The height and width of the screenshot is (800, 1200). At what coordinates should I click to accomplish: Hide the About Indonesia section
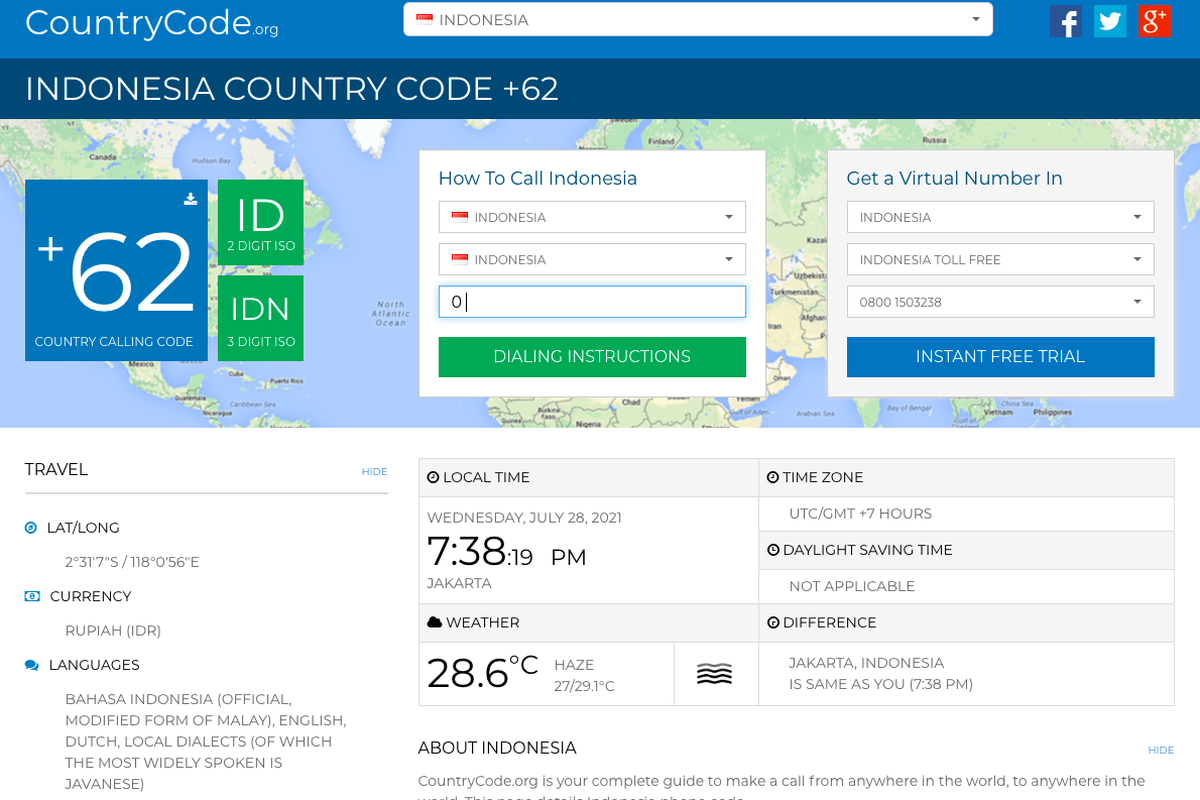point(1160,750)
